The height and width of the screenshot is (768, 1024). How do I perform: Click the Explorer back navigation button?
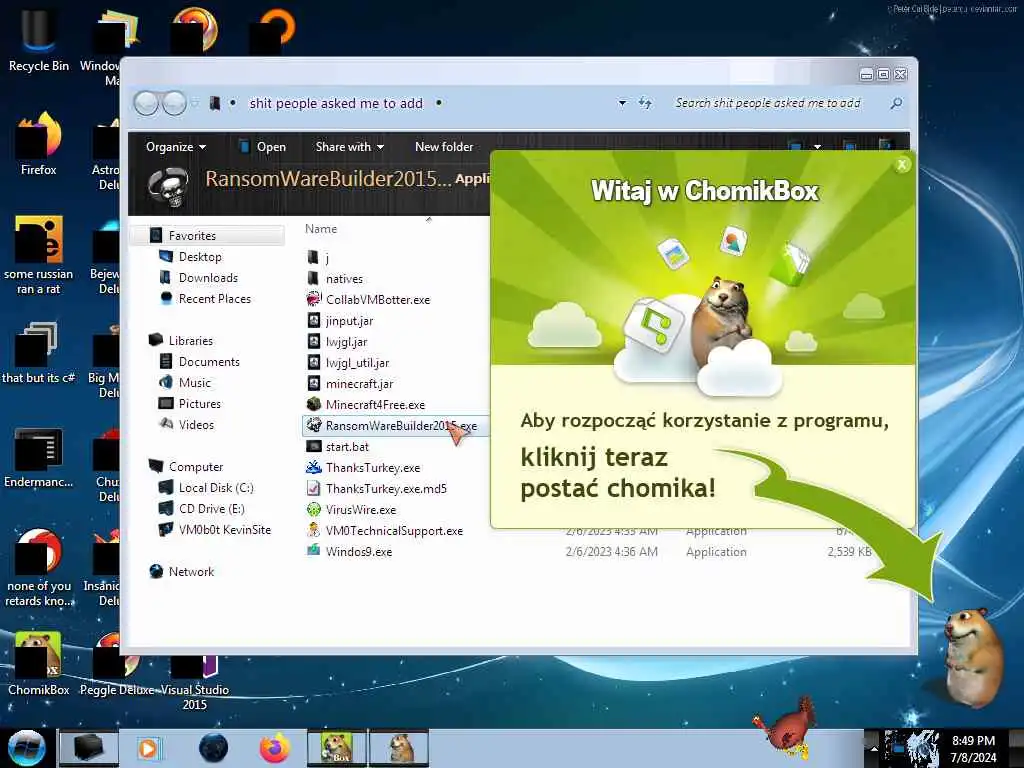click(146, 103)
